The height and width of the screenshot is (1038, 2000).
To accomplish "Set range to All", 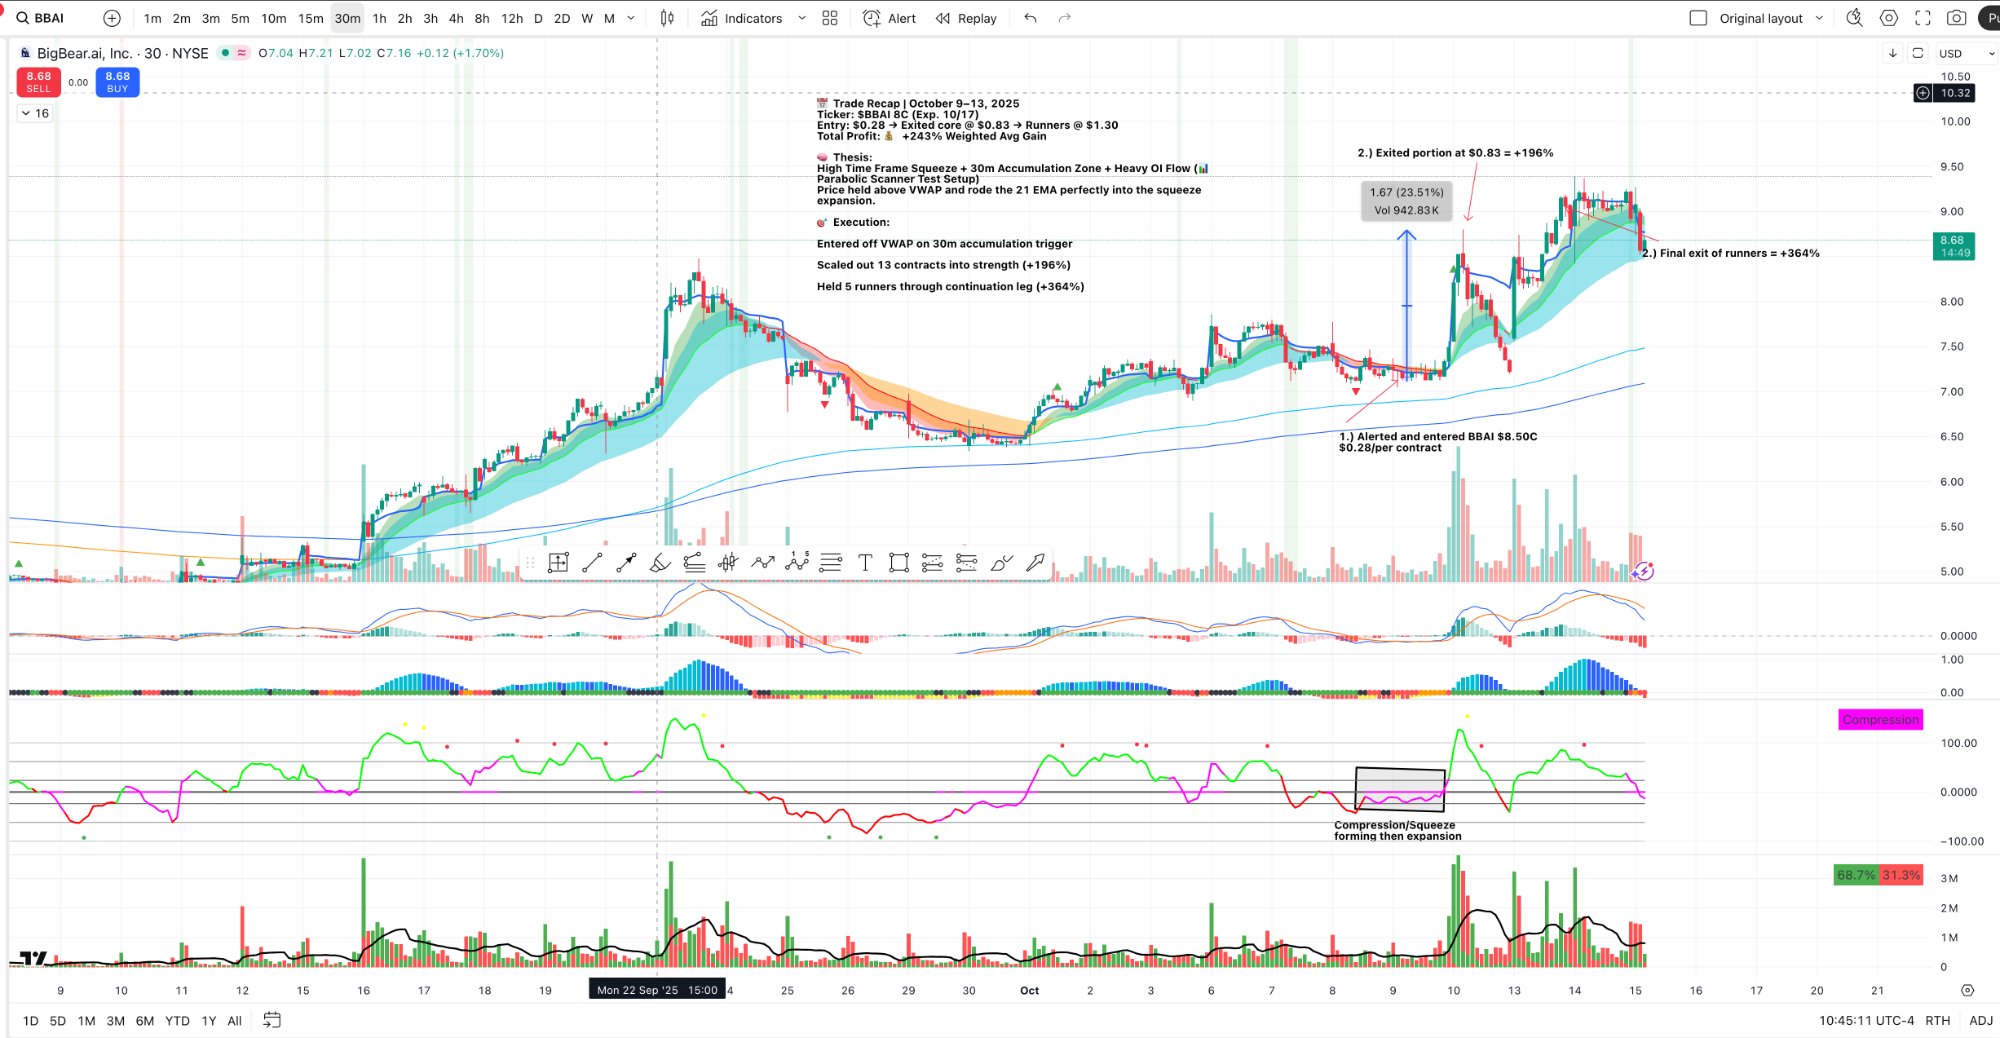I will coord(235,1021).
